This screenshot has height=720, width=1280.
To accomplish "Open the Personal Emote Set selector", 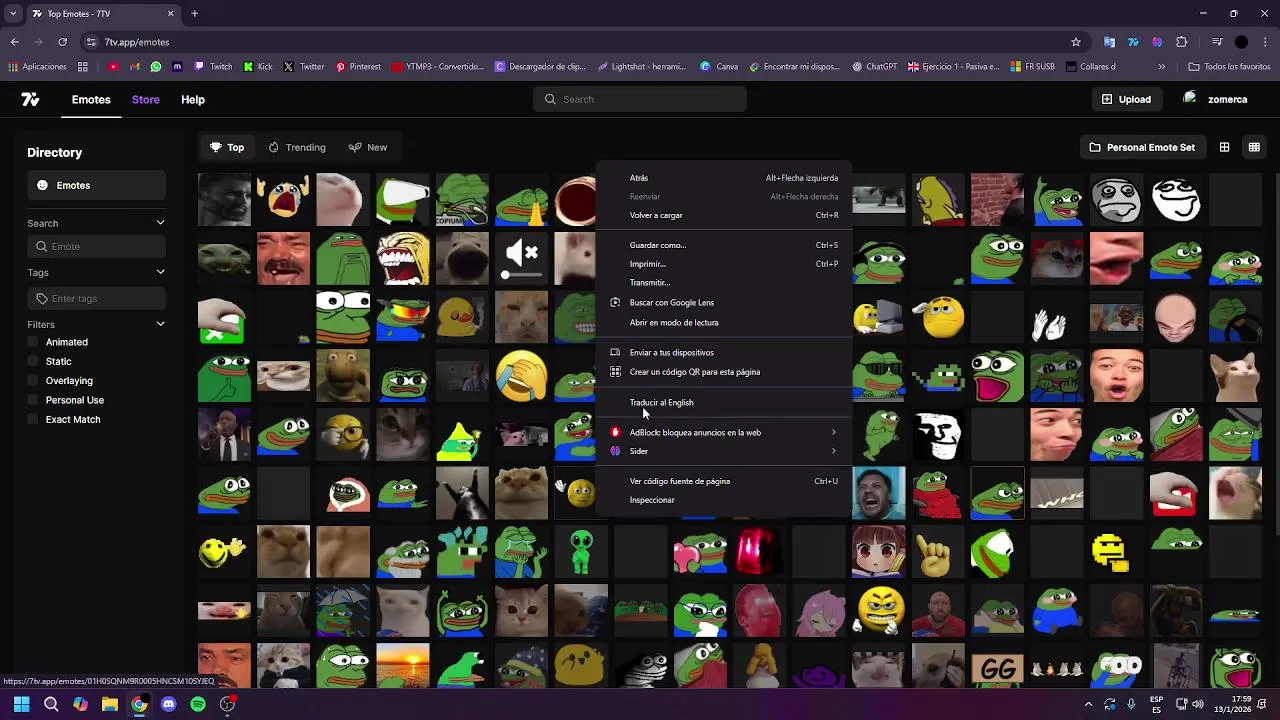I will (1142, 147).
